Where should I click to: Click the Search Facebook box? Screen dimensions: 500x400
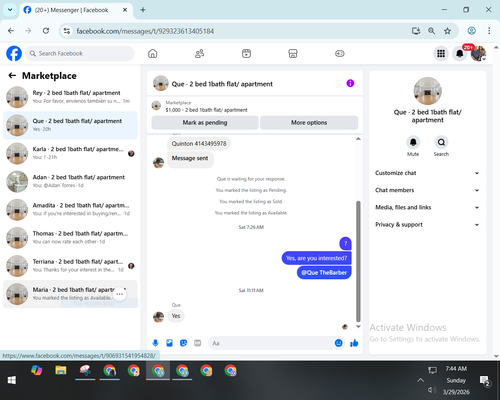pos(80,53)
